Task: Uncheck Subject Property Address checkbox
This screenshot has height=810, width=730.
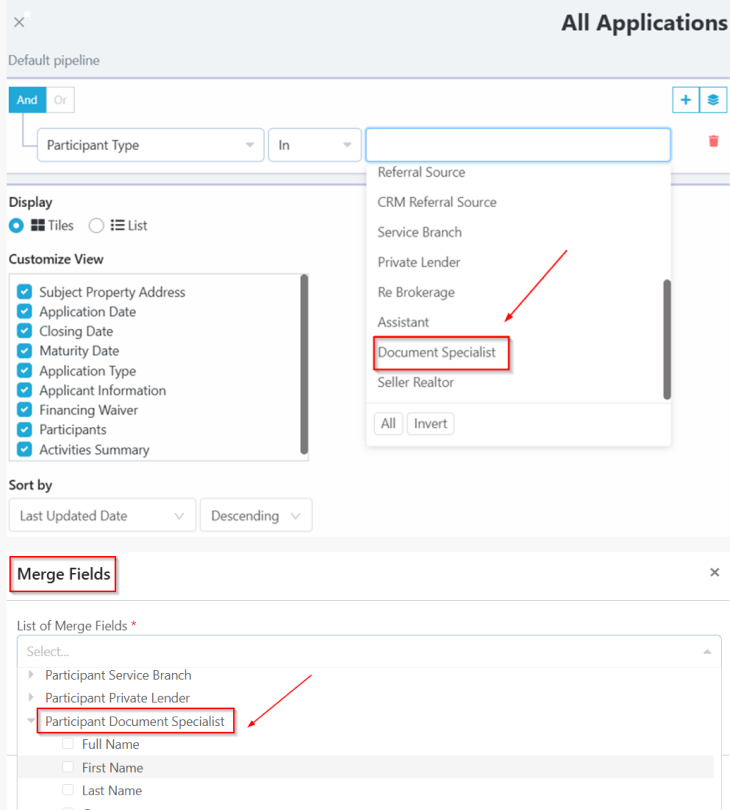Action: (x=25, y=292)
